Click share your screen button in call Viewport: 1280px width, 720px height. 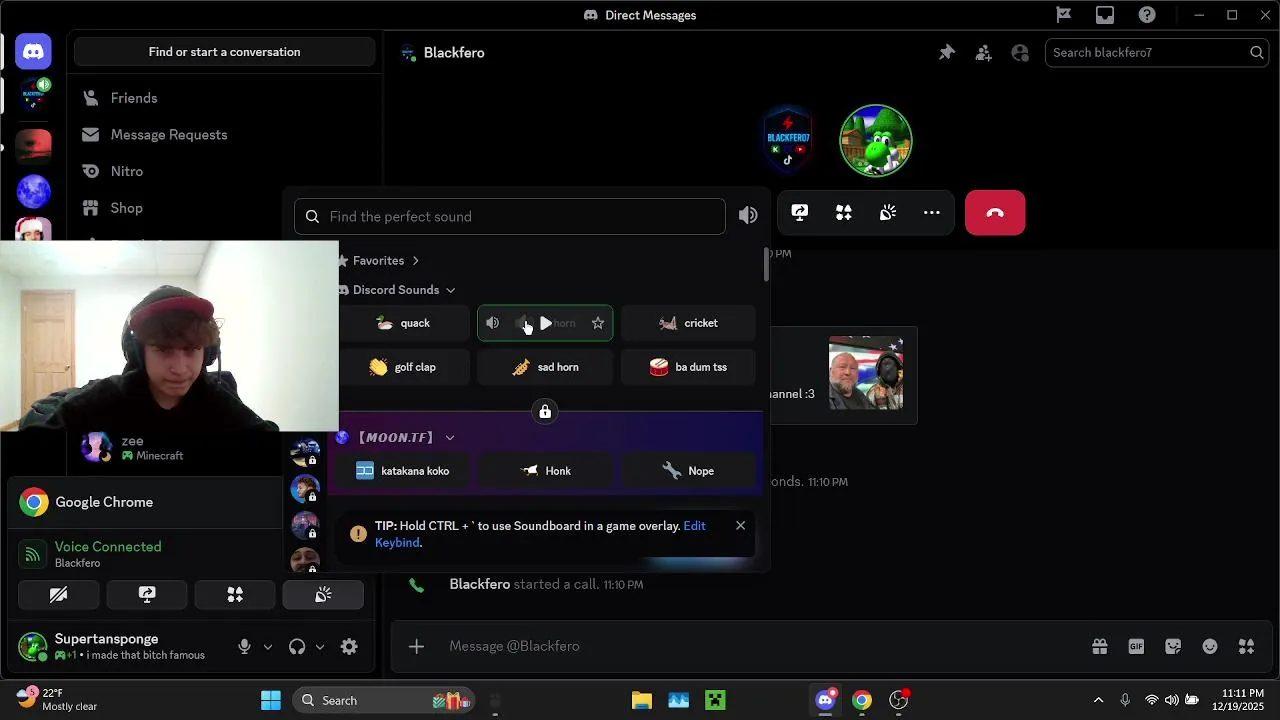tap(800, 212)
